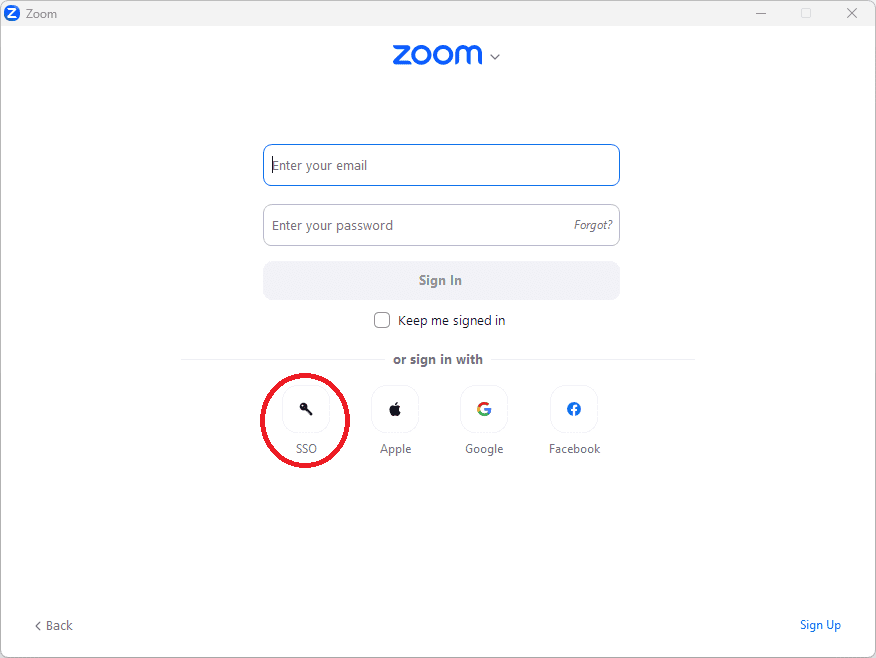Select the Apple sign-in icon

[x=394, y=409]
